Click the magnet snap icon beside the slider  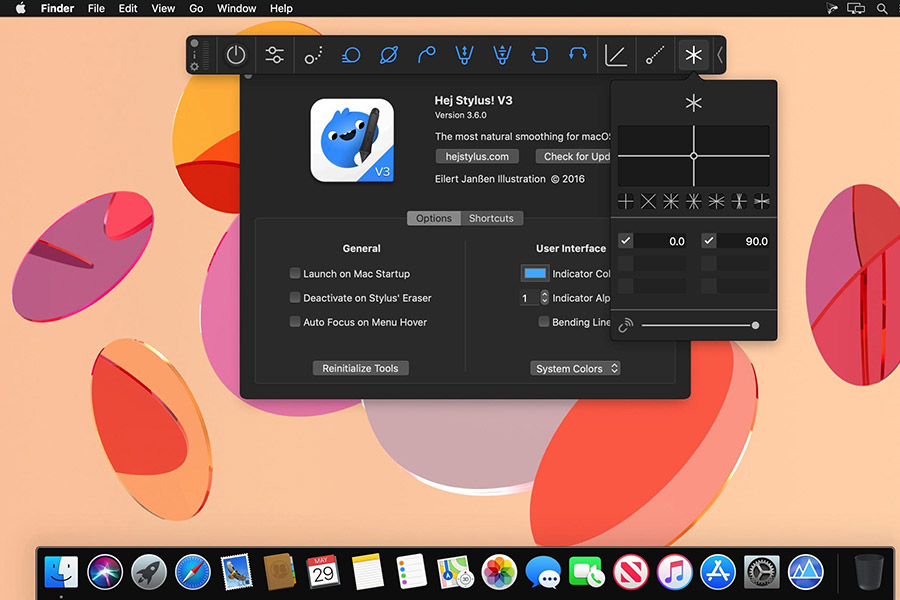(x=626, y=326)
